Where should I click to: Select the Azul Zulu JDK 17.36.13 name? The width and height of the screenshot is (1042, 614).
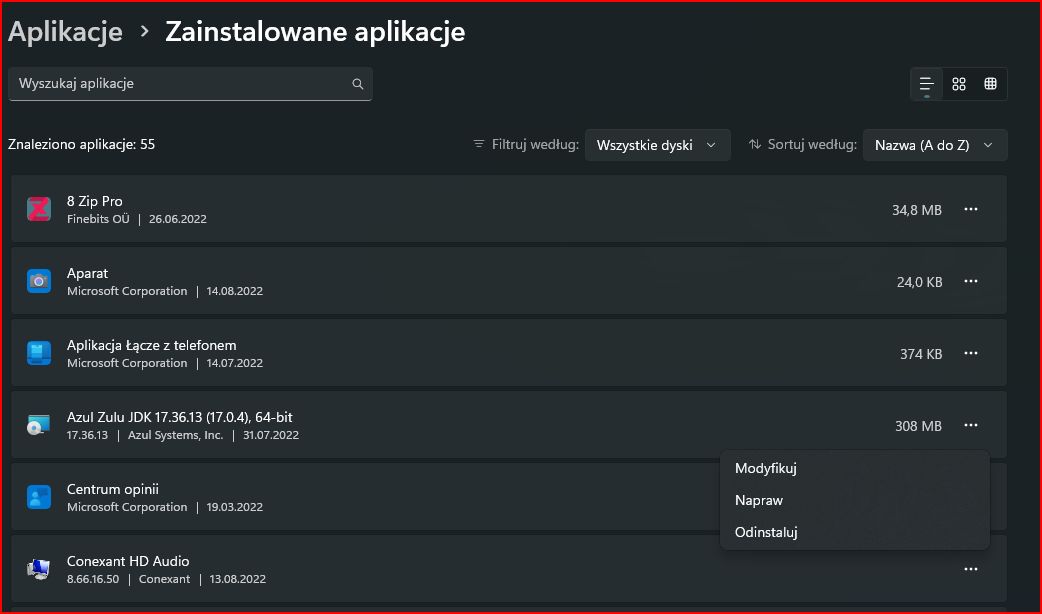tap(179, 417)
